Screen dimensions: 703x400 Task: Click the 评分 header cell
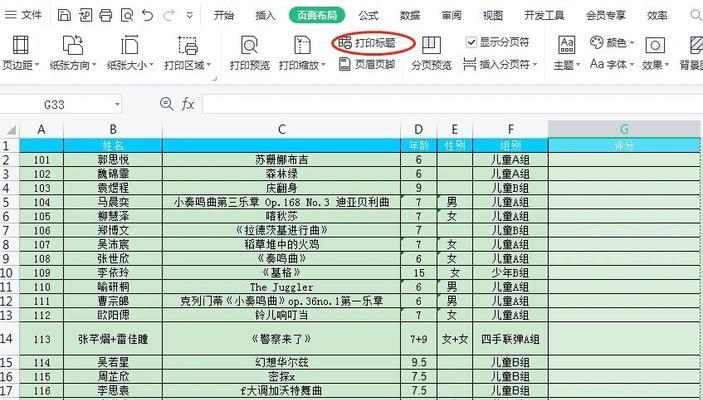coord(624,145)
